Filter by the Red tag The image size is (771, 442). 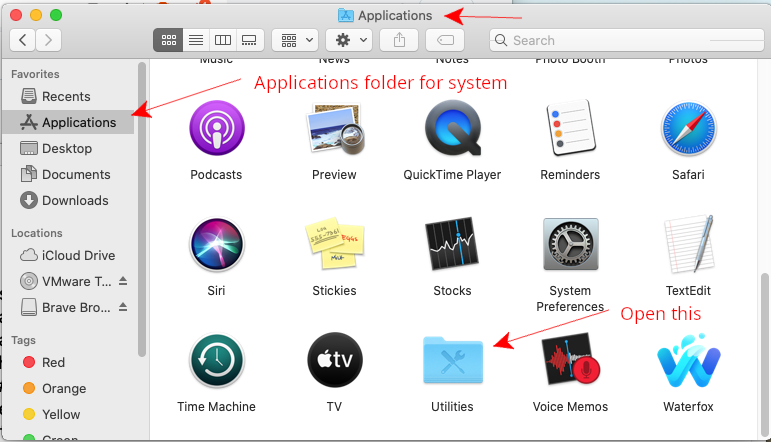(x=68, y=362)
